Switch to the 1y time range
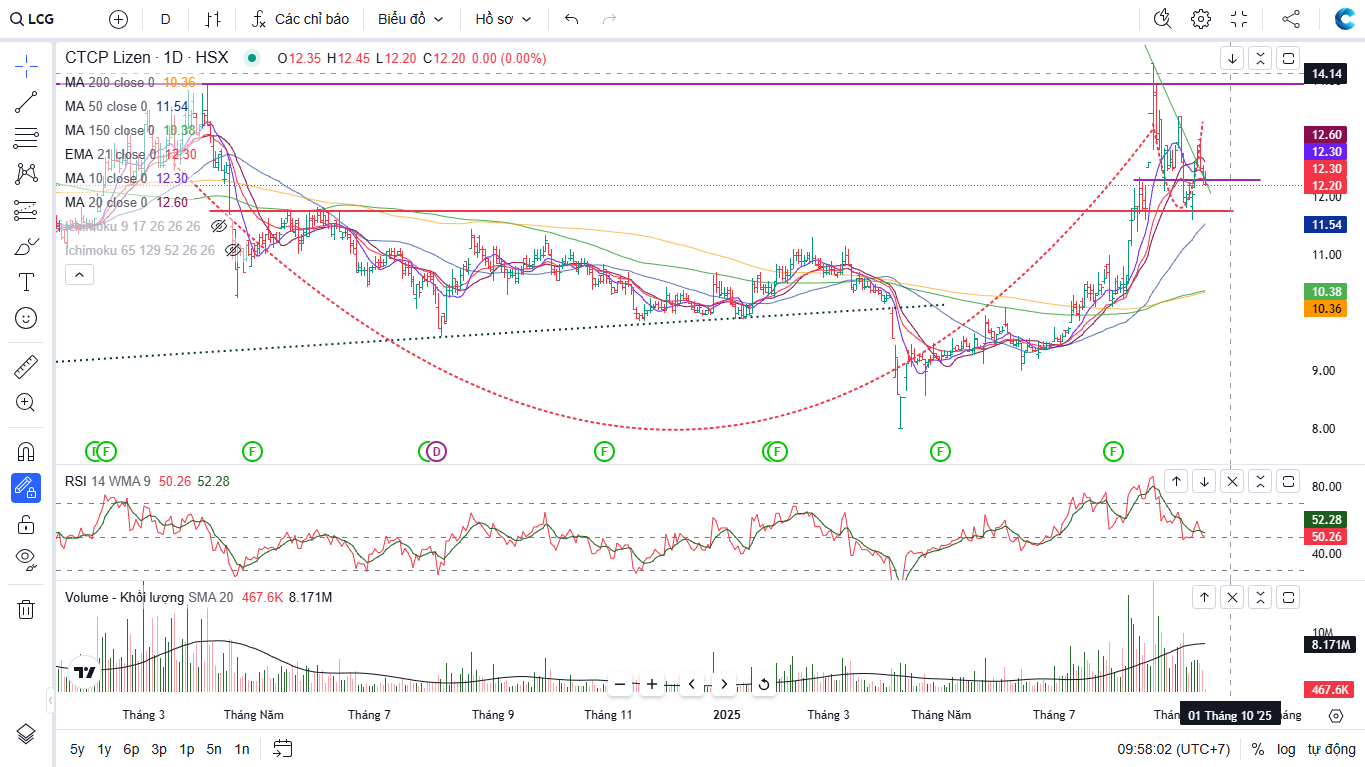1365x767 pixels. (x=104, y=749)
